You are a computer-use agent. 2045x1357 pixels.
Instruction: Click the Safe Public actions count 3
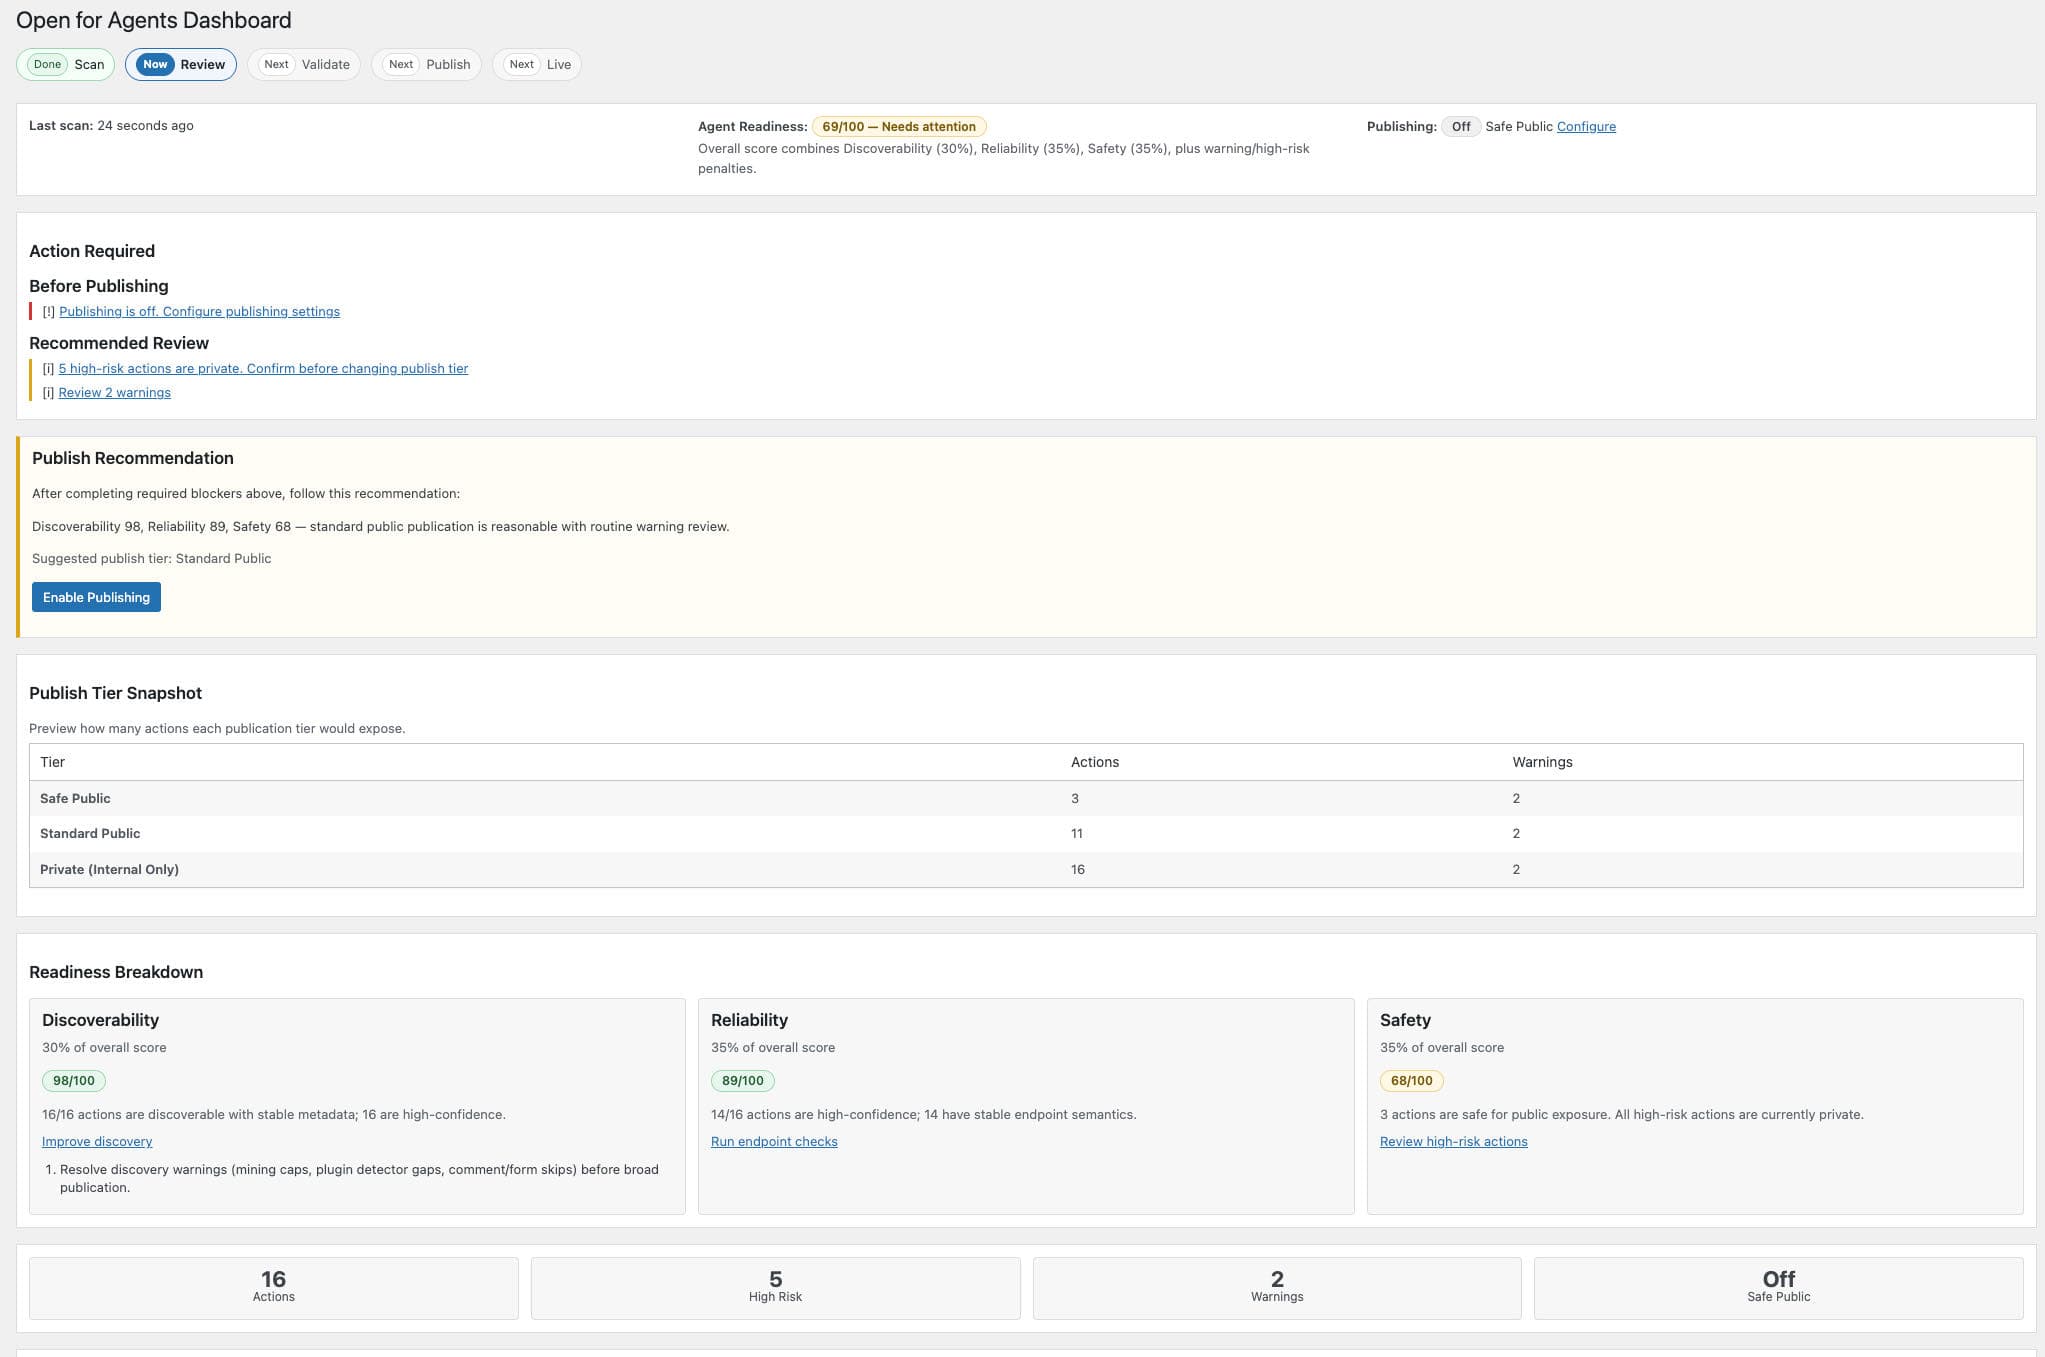pyautogui.click(x=1075, y=798)
